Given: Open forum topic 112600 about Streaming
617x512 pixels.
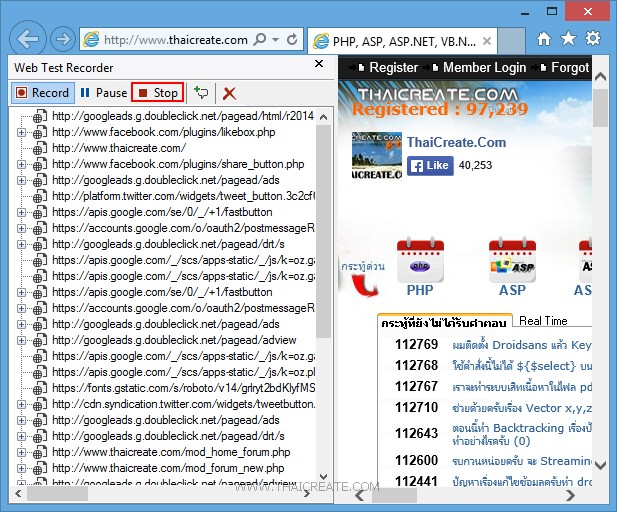Looking at the screenshot, I should coord(522,461).
